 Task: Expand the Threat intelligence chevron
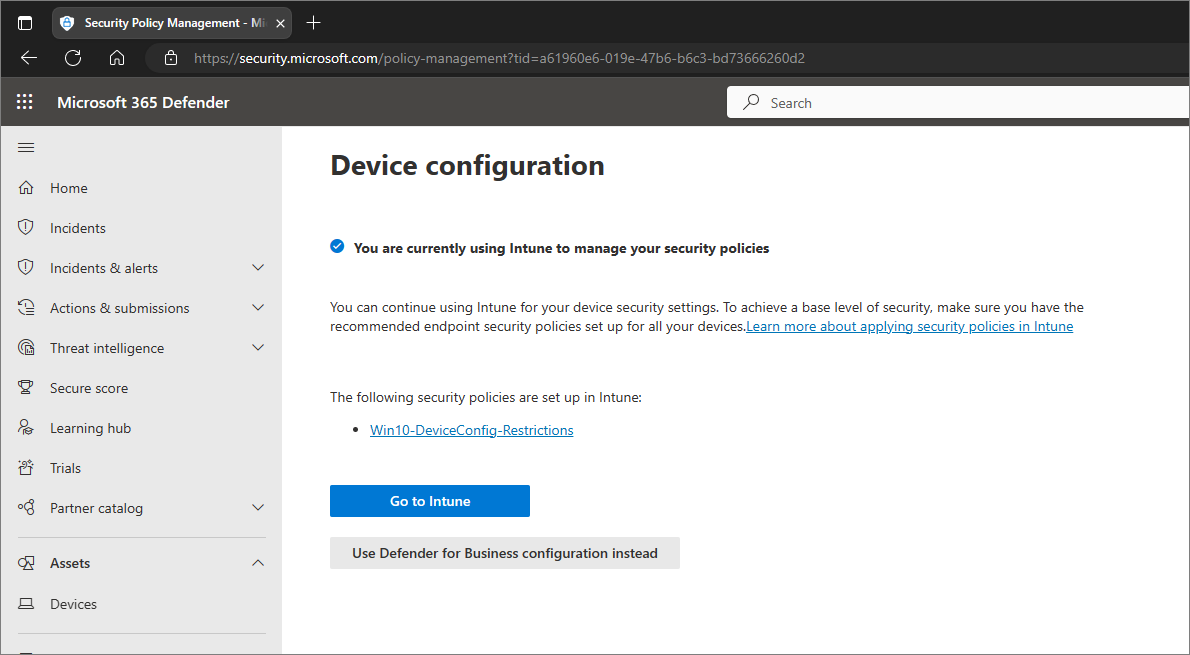click(258, 348)
